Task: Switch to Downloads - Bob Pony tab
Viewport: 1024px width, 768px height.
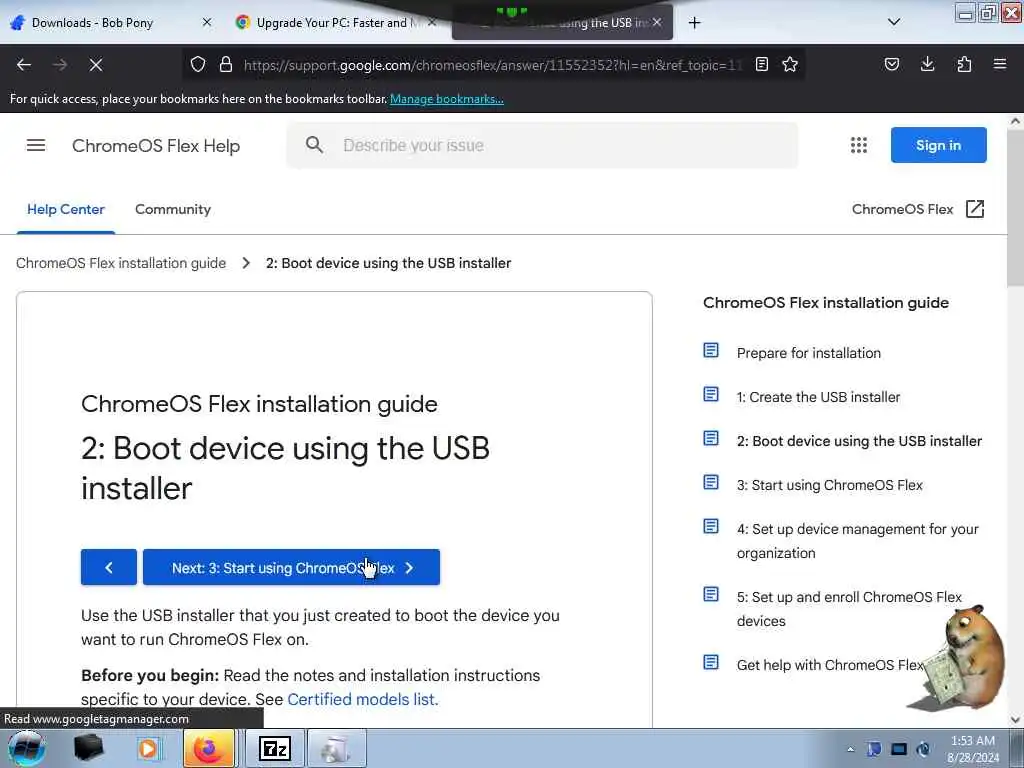Action: pyautogui.click(x=91, y=23)
